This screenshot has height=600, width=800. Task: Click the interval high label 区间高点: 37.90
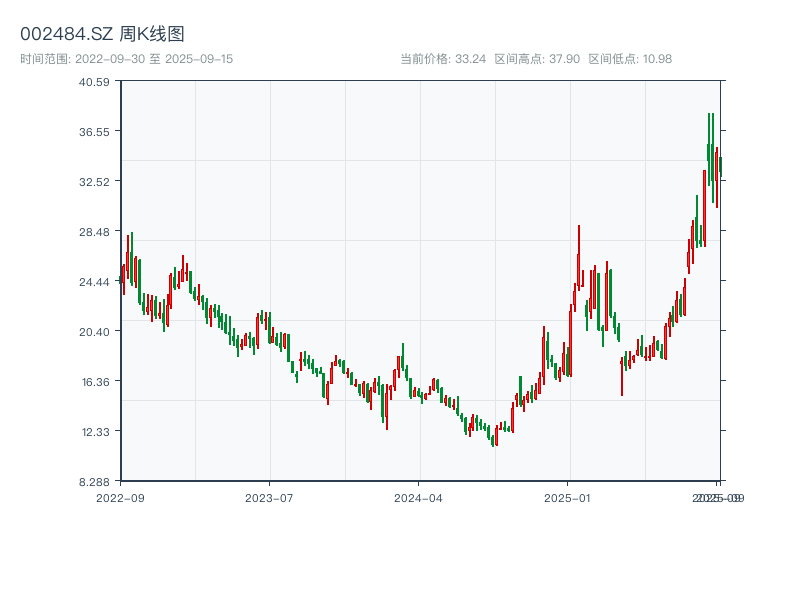pyautogui.click(x=537, y=59)
